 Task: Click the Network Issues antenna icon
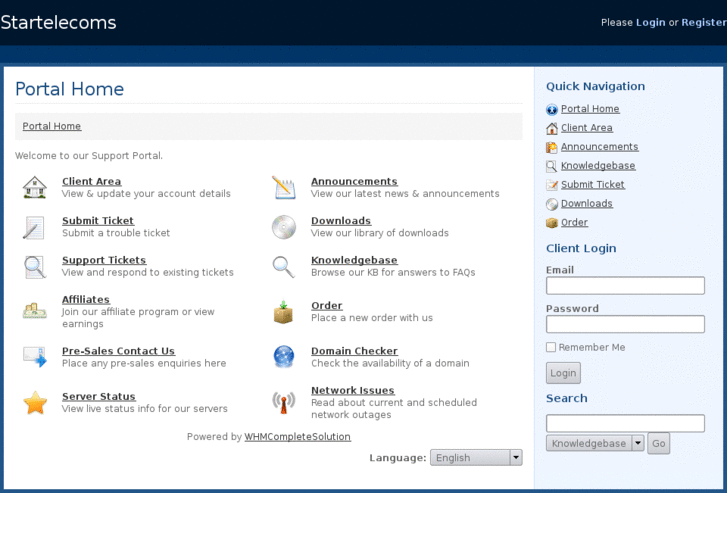pos(284,402)
